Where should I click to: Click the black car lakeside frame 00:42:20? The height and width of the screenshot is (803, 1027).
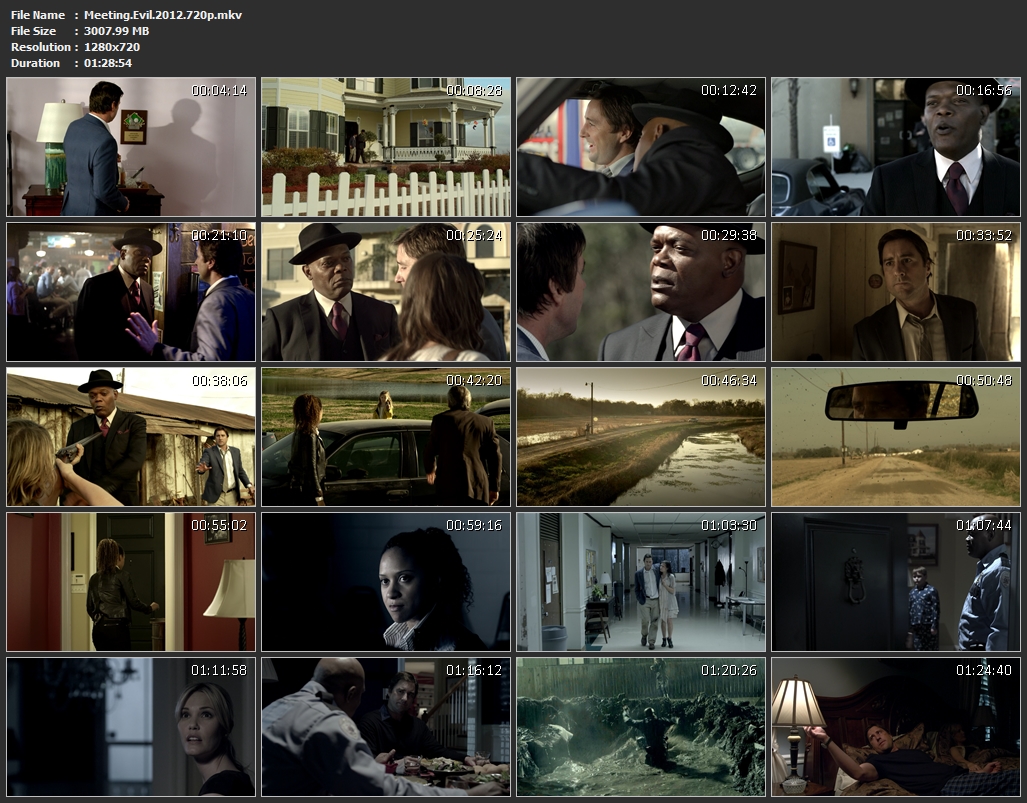coord(386,437)
